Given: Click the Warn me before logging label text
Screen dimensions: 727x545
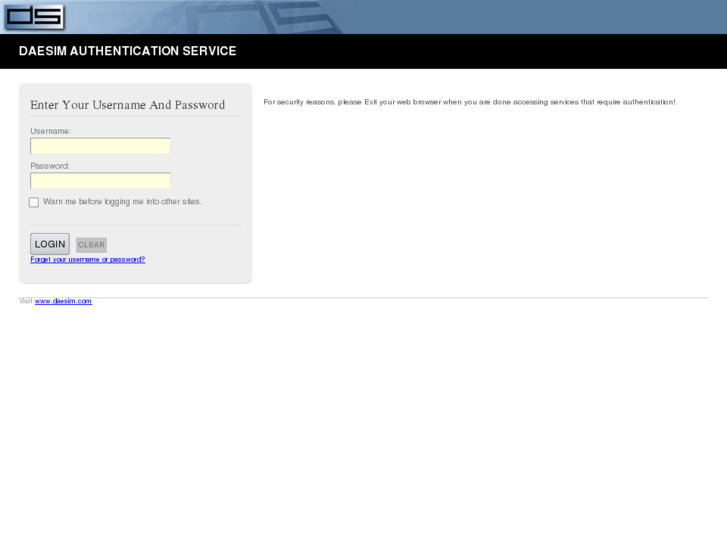Looking at the screenshot, I should click(122, 202).
